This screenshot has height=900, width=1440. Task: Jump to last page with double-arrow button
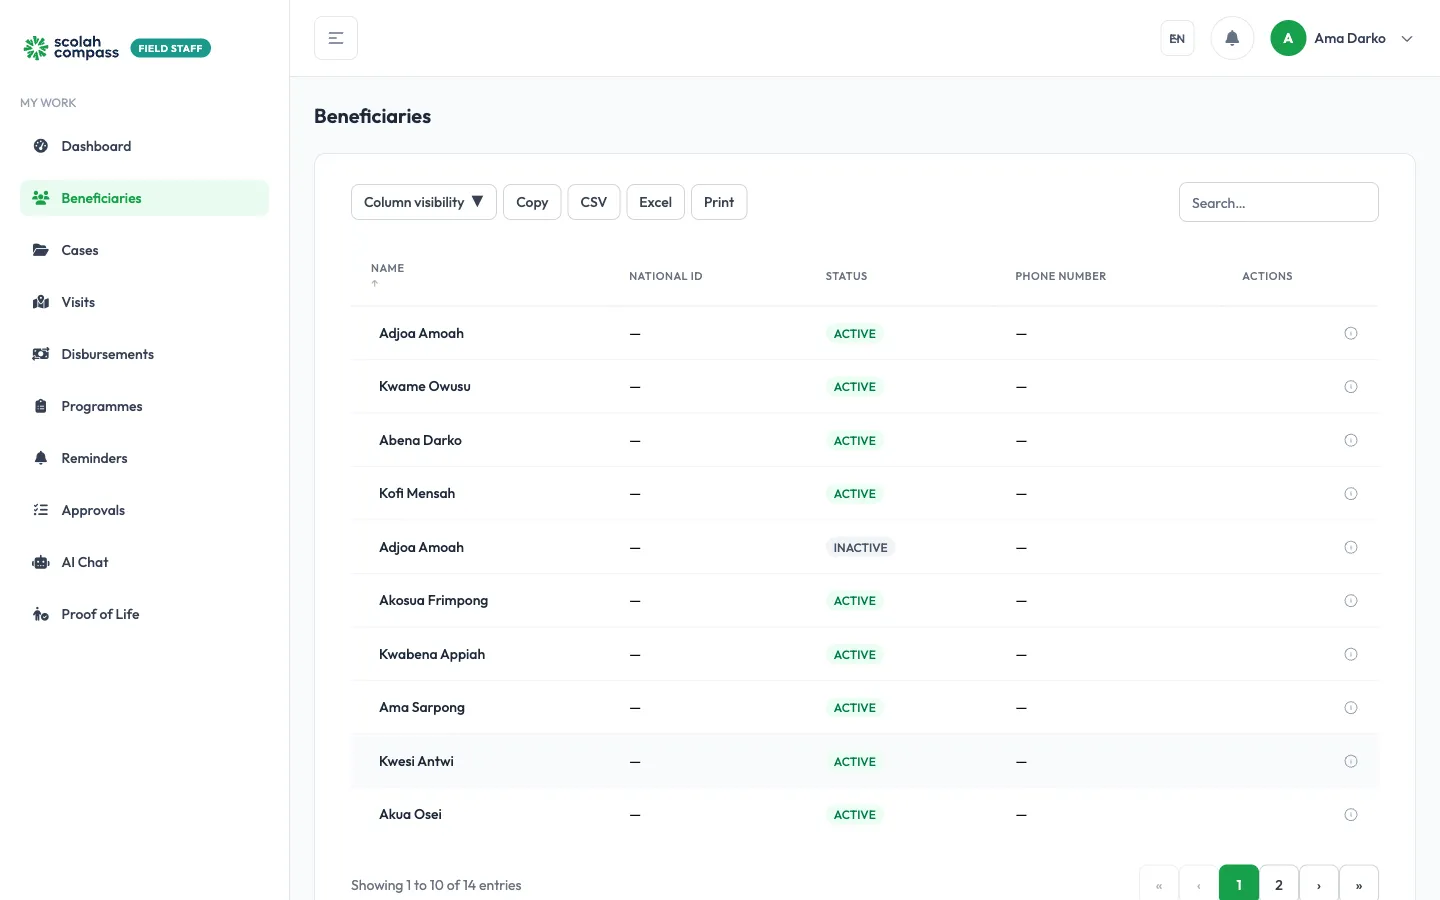click(x=1359, y=884)
